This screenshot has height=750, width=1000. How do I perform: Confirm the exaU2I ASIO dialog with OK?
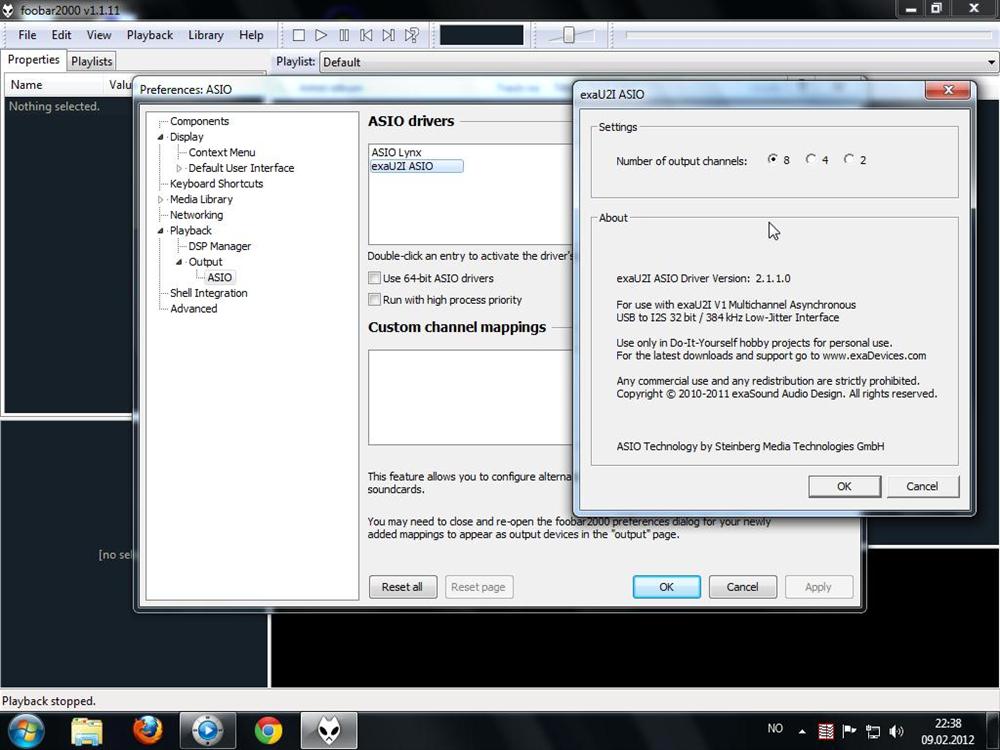[x=844, y=486]
